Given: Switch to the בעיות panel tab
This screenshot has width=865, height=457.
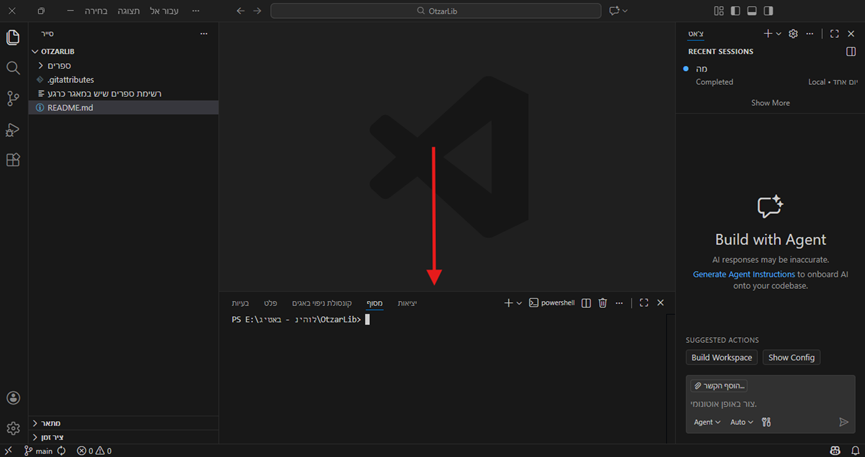Looking at the screenshot, I should [x=241, y=303].
